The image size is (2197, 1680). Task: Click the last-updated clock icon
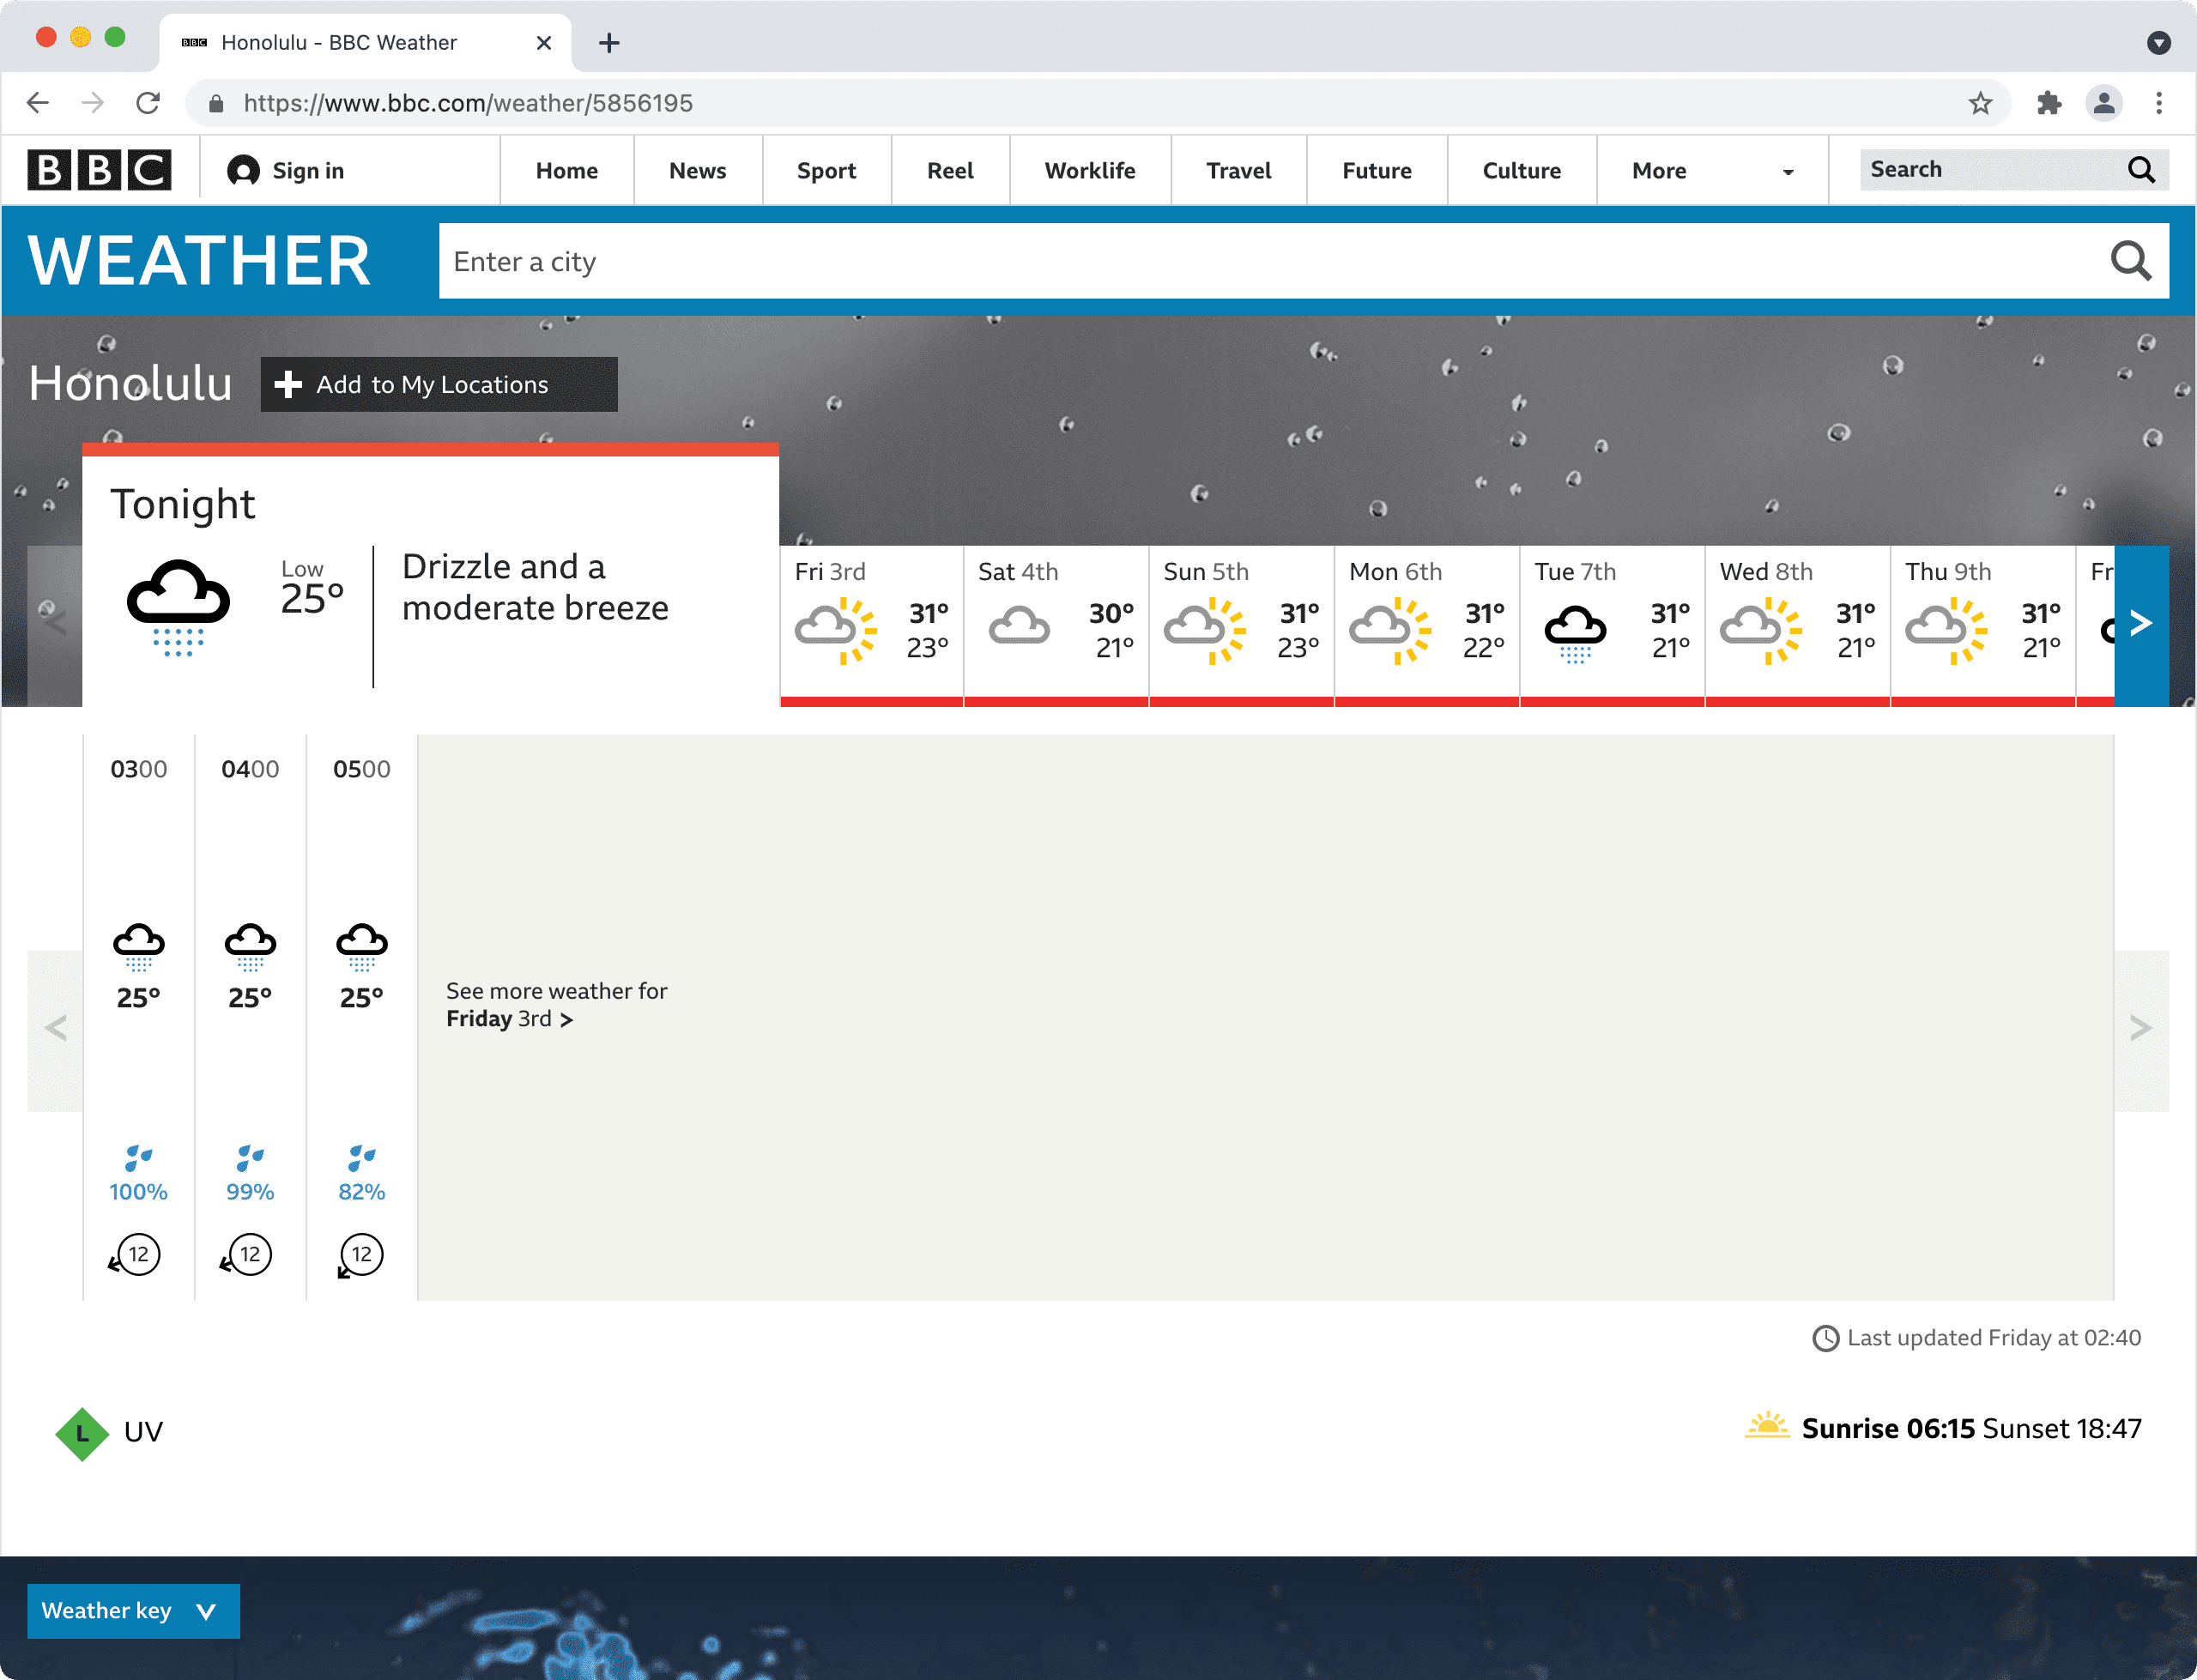[1826, 1337]
